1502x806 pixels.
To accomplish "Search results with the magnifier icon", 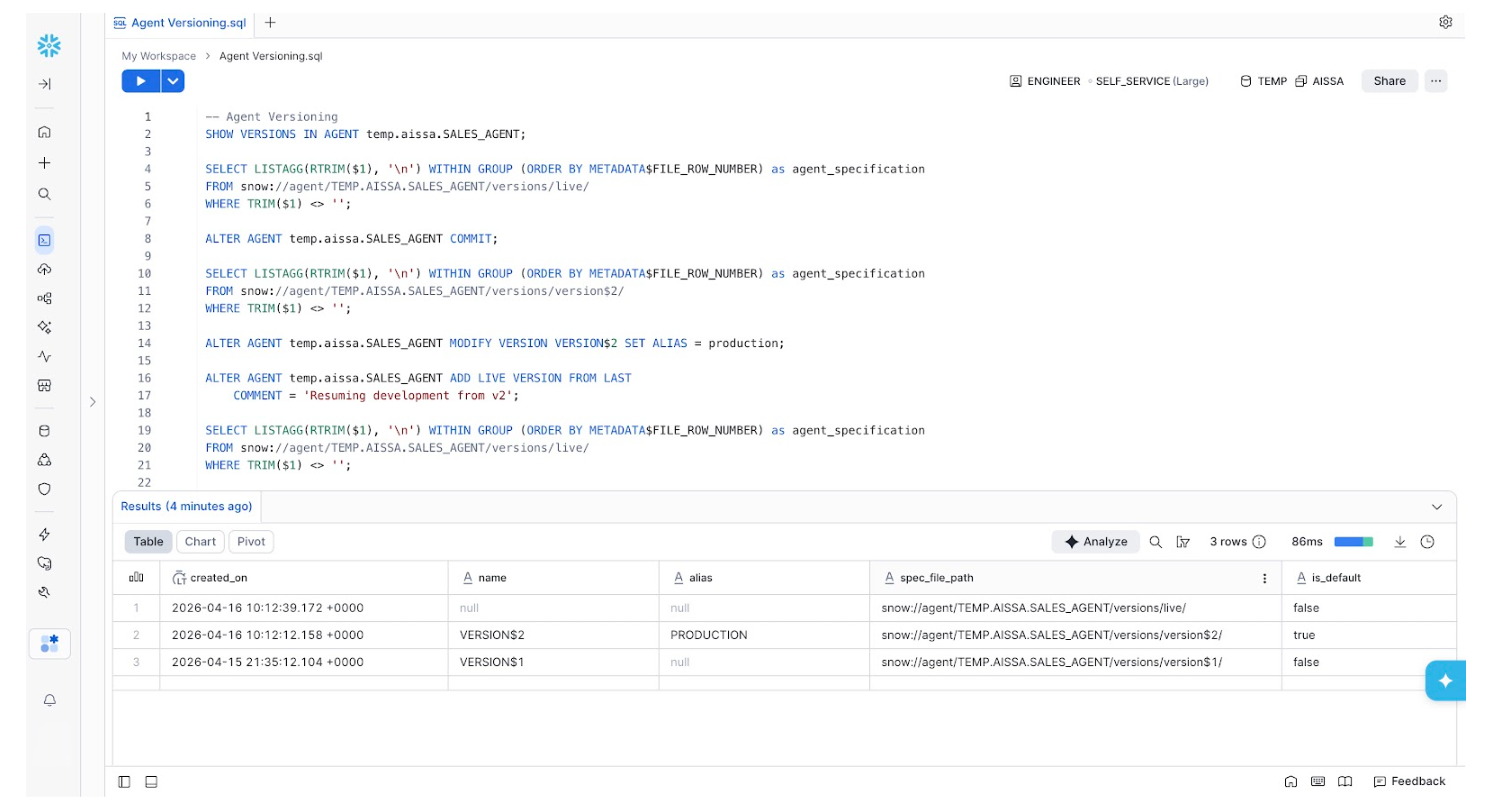I will pyautogui.click(x=1155, y=542).
